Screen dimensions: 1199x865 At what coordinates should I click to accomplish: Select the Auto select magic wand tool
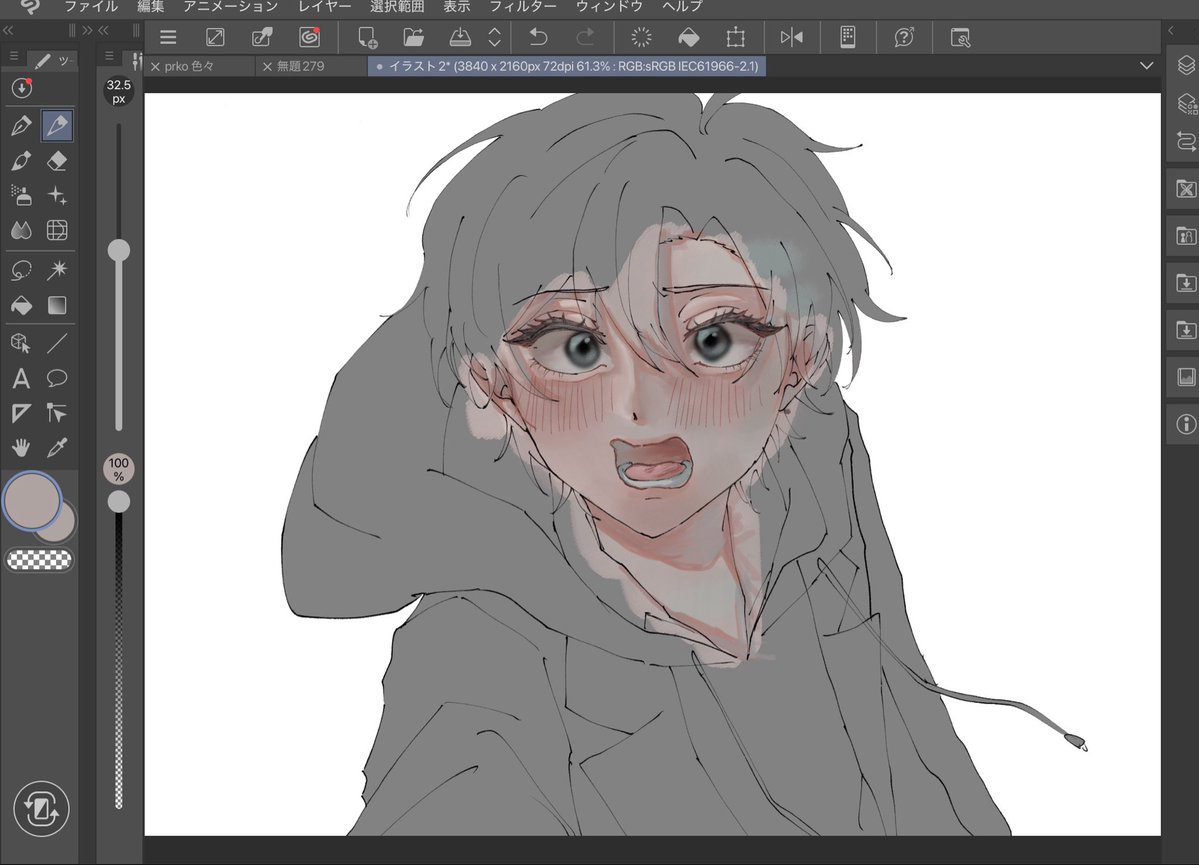[x=57, y=270]
